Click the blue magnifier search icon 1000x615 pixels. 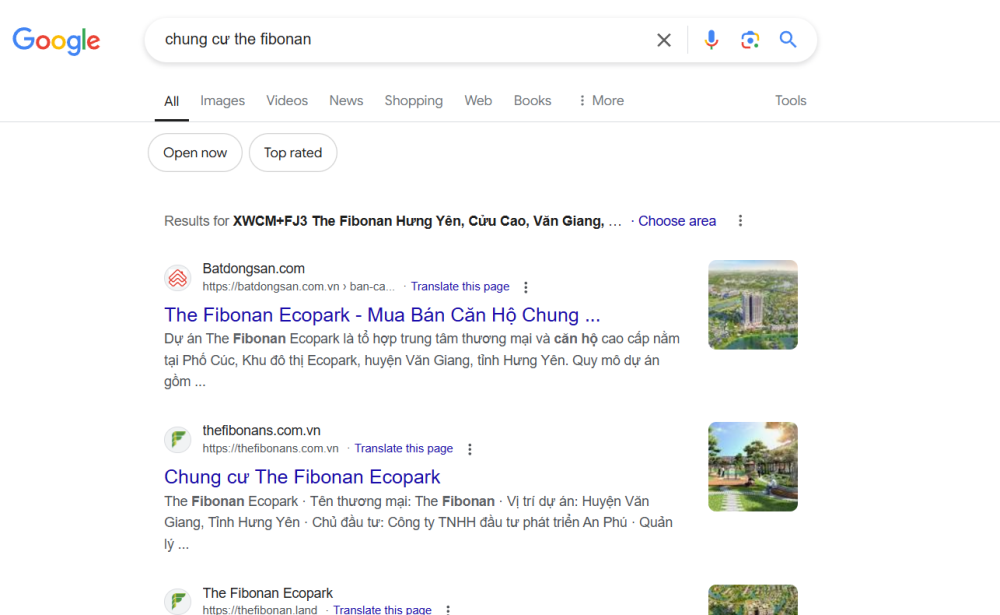[788, 40]
